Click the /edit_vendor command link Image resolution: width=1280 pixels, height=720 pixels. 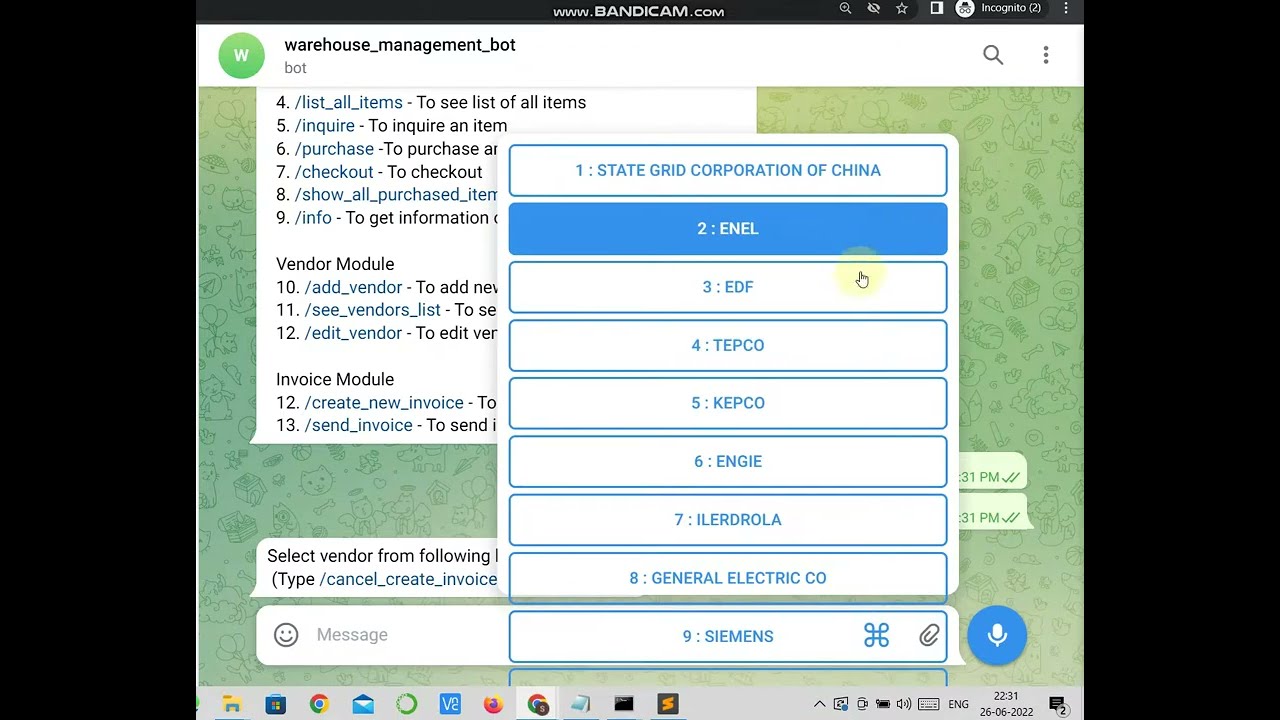(353, 333)
